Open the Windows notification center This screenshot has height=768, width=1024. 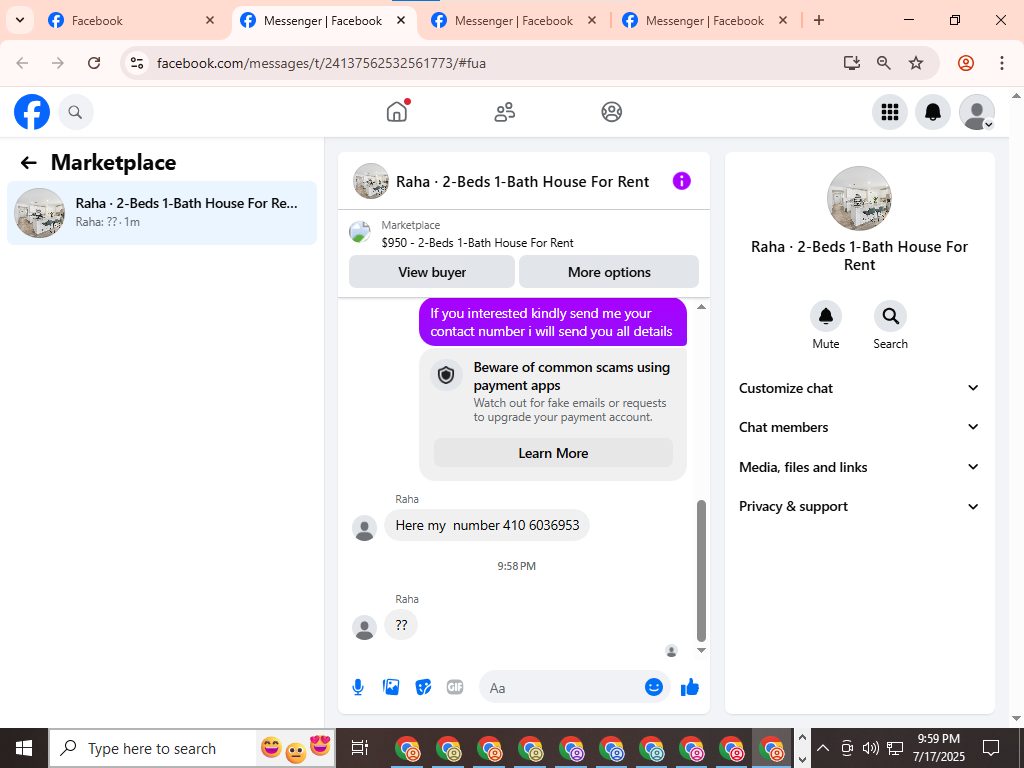(991, 748)
